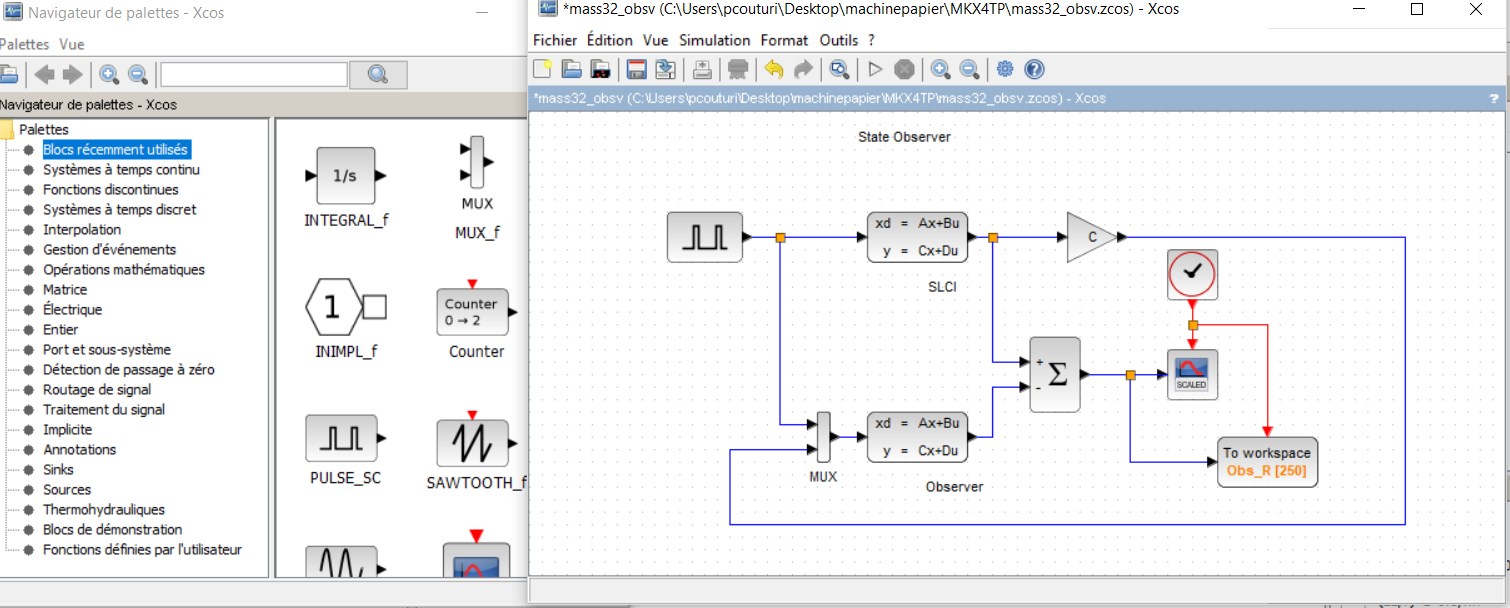1510x608 pixels.
Task: Open a diagram file in Xcos editor
Action: [571, 69]
